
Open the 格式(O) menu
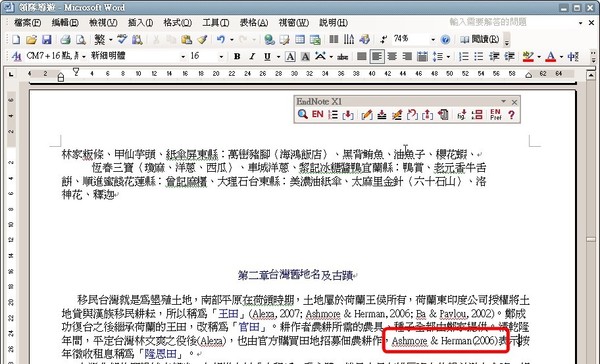pyautogui.click(x=178, y=23)
